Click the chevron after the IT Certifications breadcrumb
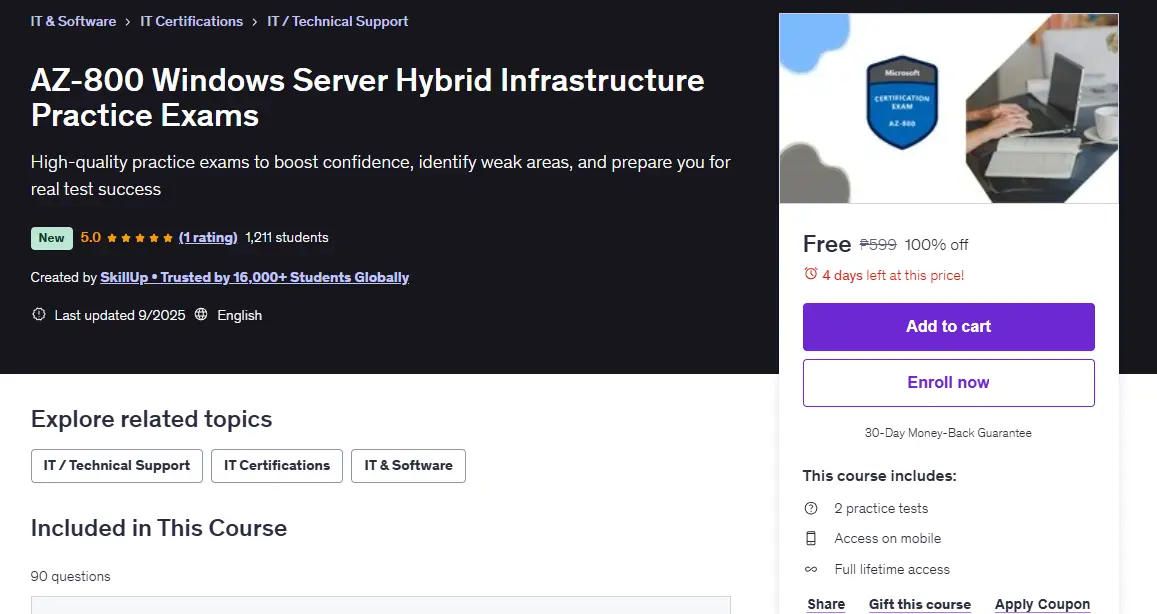 click(255, 22)
